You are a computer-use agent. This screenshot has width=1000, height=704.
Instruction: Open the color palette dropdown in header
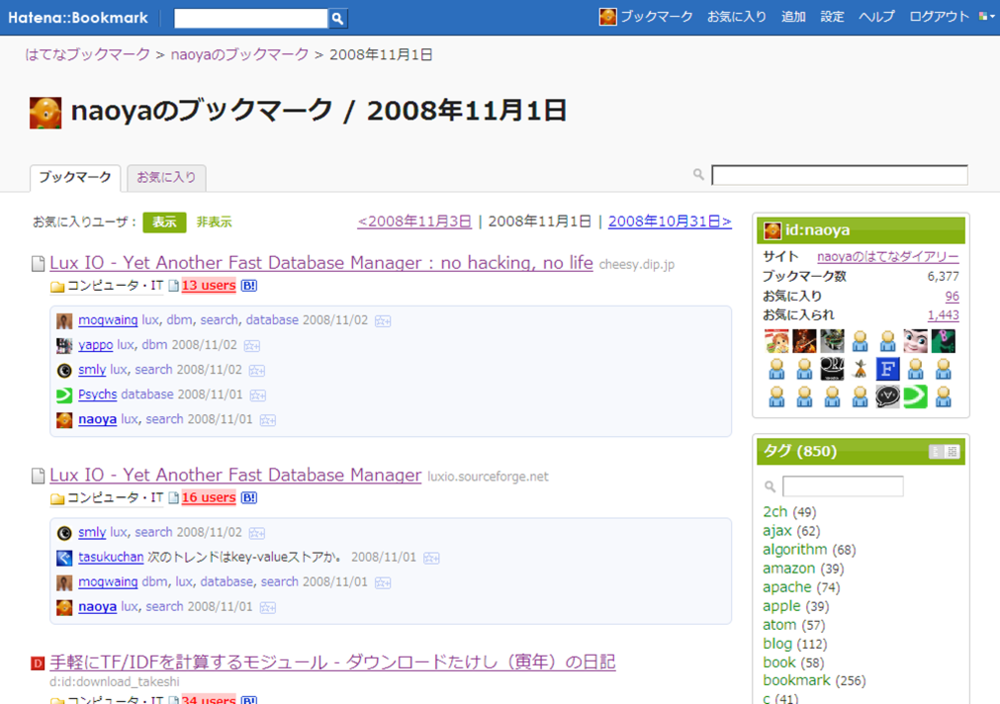coord(987,17)
